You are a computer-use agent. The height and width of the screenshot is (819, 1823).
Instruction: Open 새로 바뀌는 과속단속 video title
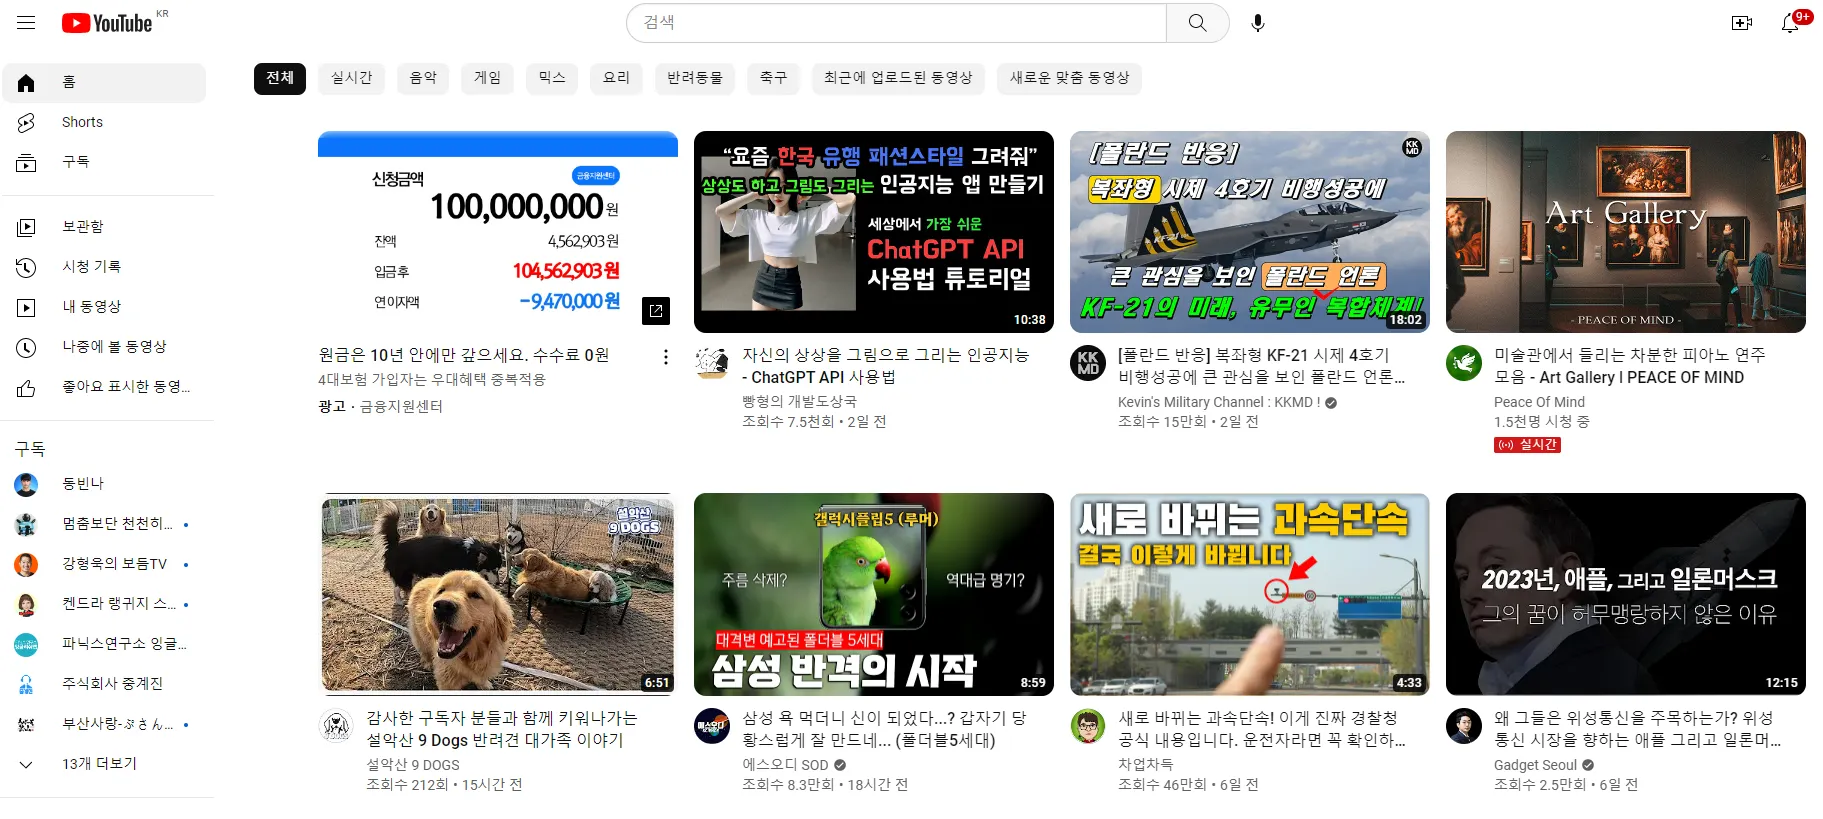[x=1262, y=729]
